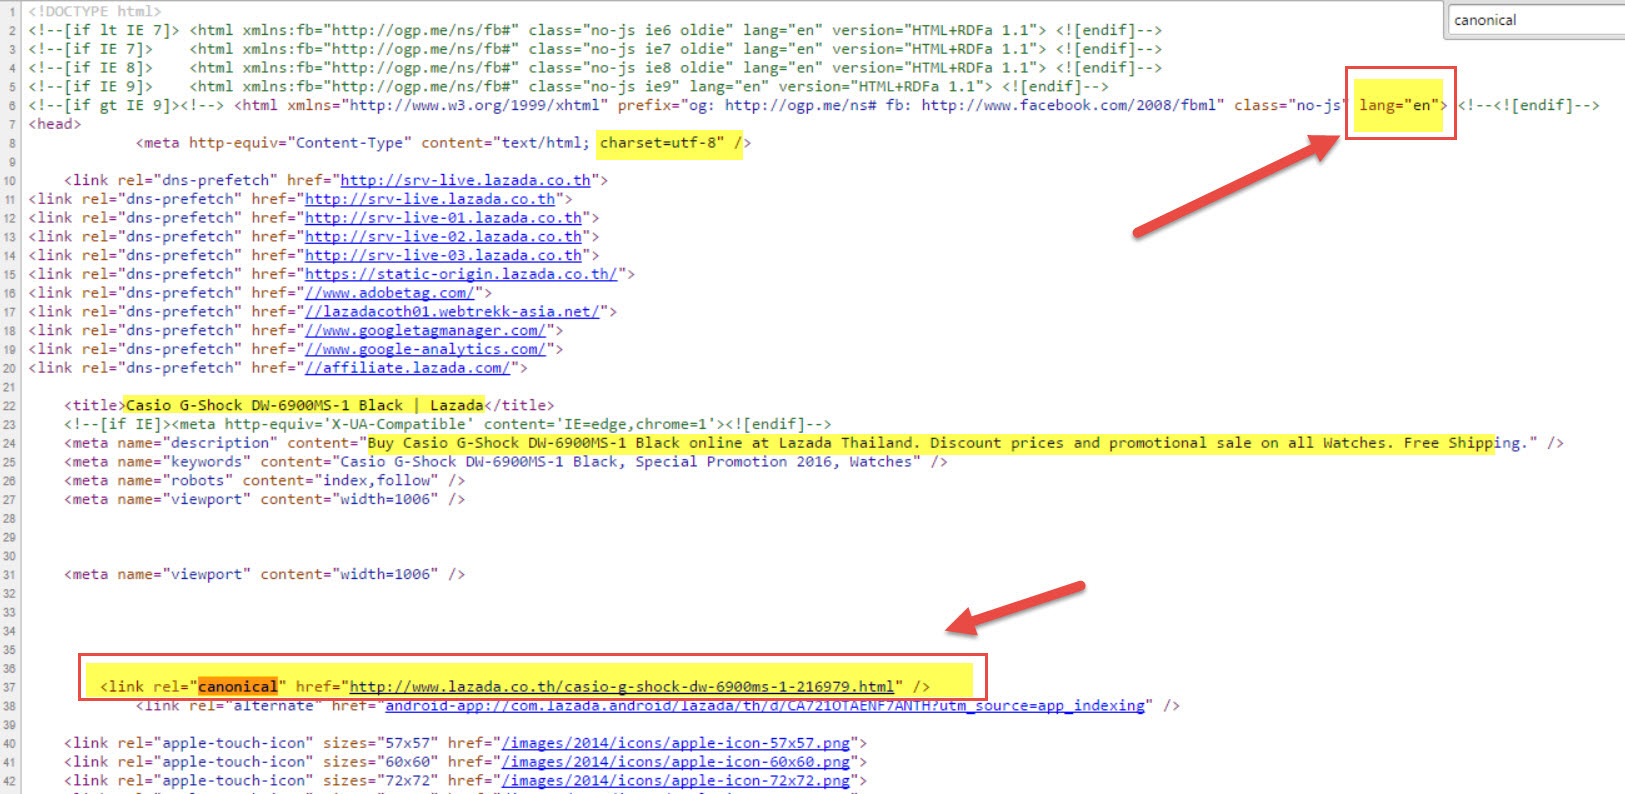1625x794 pixels.
Task: Follow the www.googletagmanager.com link
Action: [425, 331]
